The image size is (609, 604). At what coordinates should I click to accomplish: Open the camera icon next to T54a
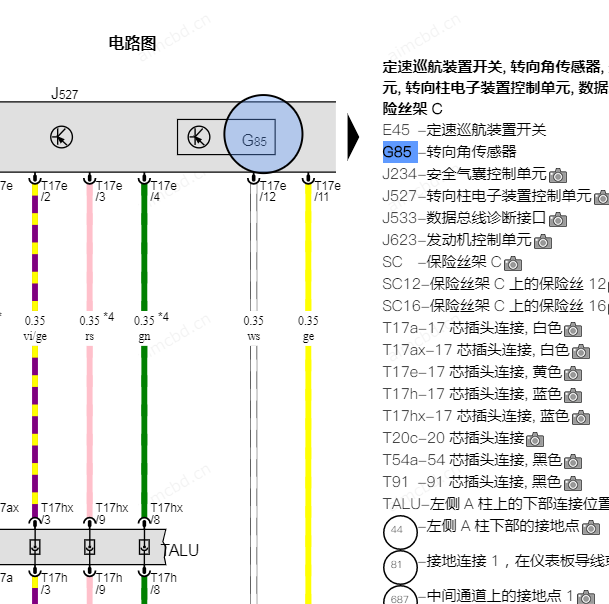573,461
